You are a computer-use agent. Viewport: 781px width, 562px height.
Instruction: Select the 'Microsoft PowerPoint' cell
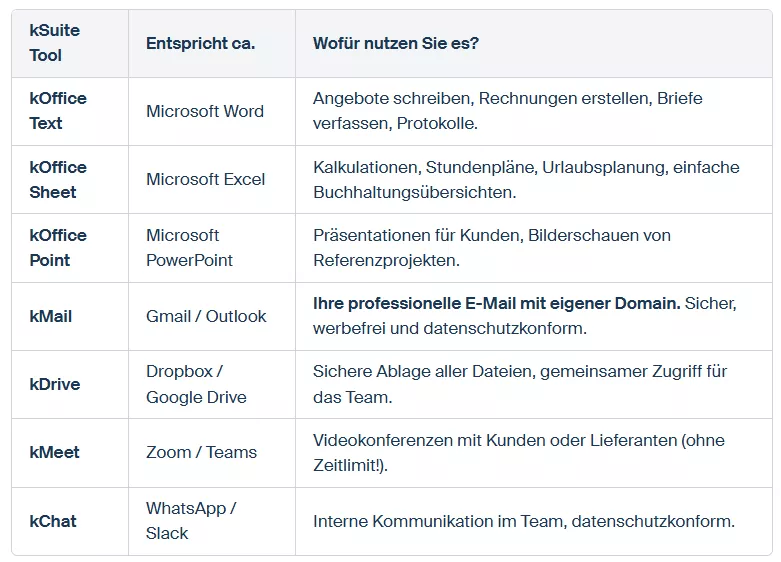pyautogui.click(x=212, y=248)
